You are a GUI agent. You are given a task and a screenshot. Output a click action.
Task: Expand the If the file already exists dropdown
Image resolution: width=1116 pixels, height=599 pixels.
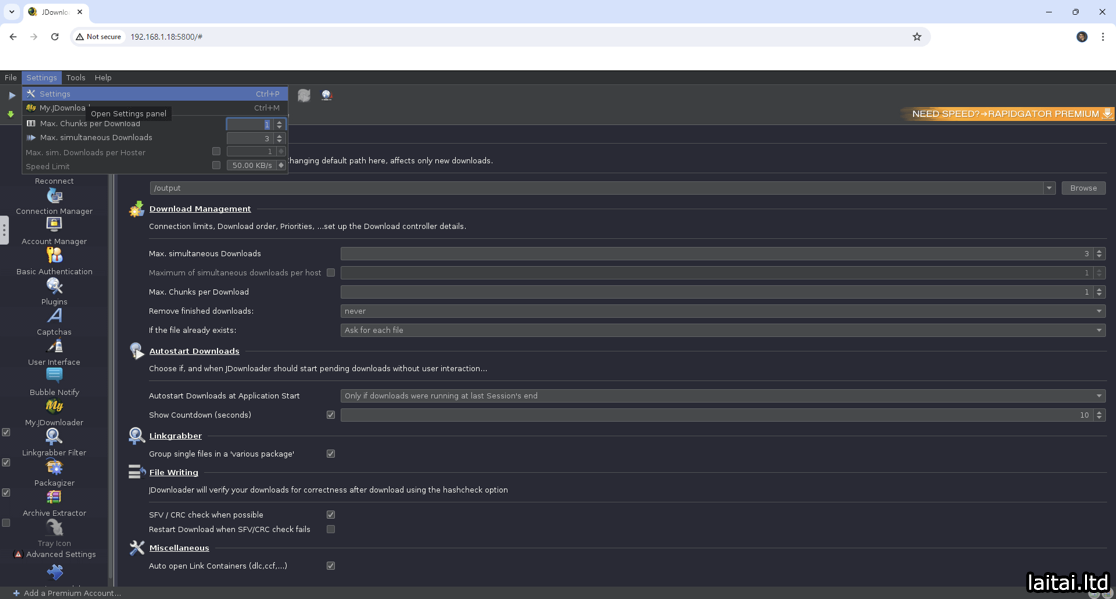click(x=722, y=330)
